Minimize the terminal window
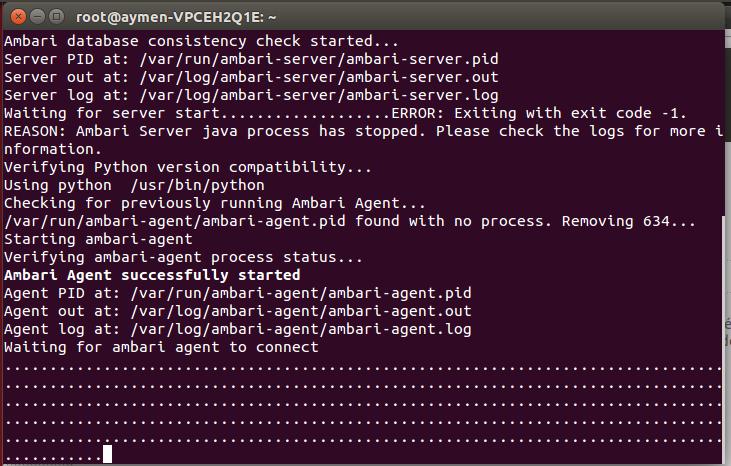The width and height of the screenshot is (731, 466). 35,15
